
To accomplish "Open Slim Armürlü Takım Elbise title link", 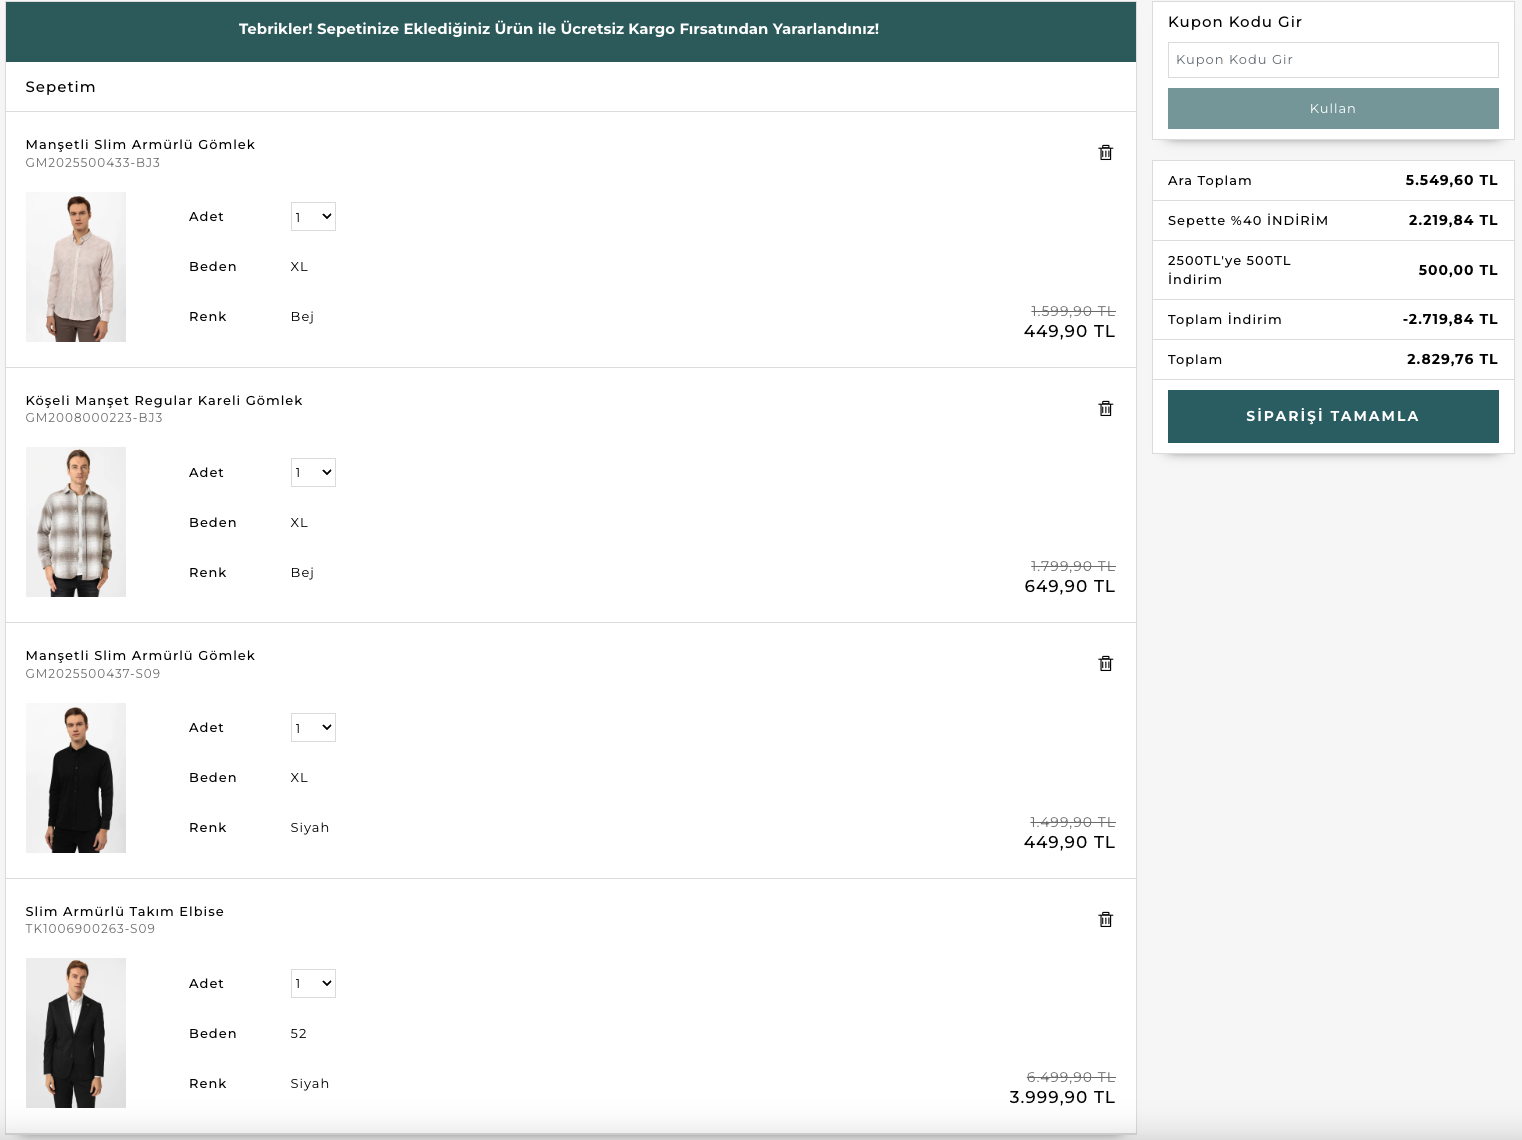I will (x=125, y=912).
